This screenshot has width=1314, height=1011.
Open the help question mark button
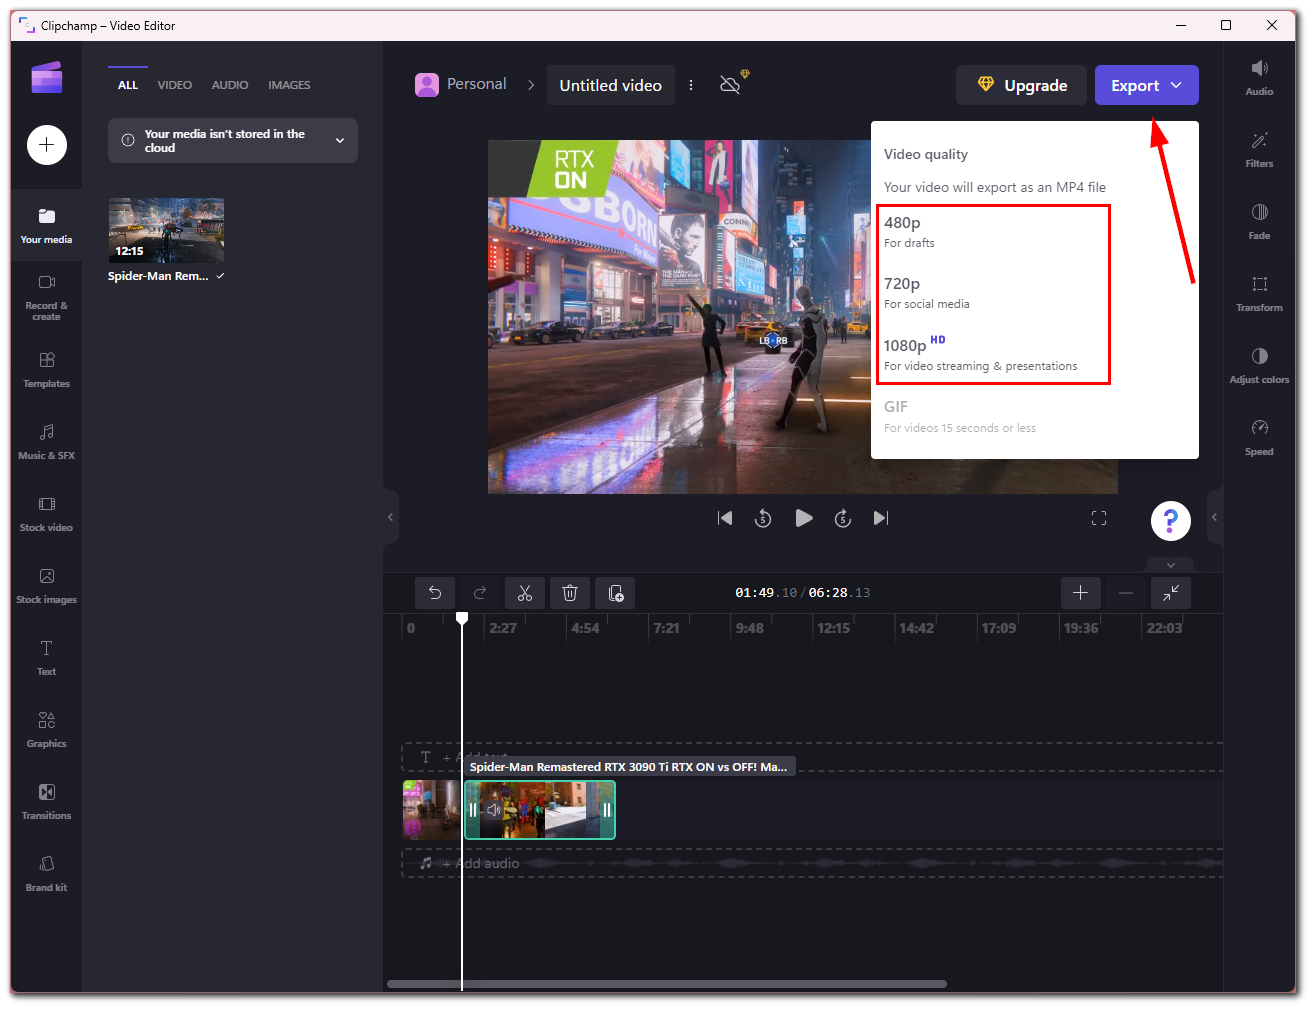pos(1171,520)
